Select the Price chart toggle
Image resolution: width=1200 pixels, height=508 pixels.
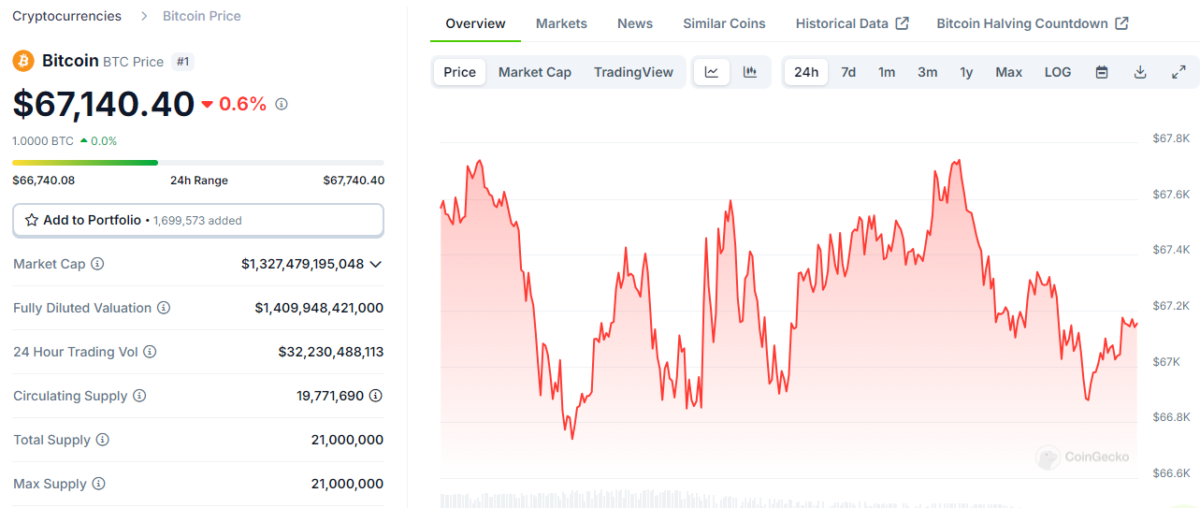[460, 72]
